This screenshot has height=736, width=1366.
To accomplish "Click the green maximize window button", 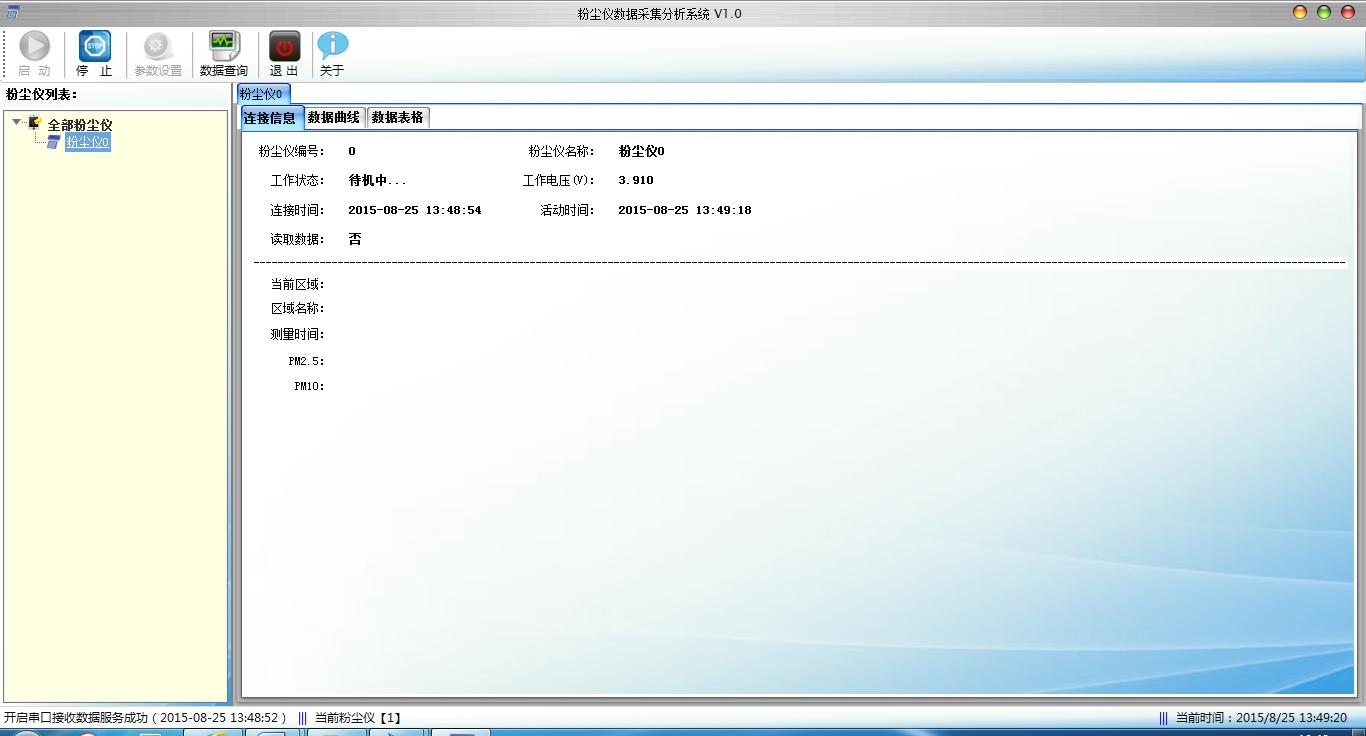I will (x=1323, y=13).
